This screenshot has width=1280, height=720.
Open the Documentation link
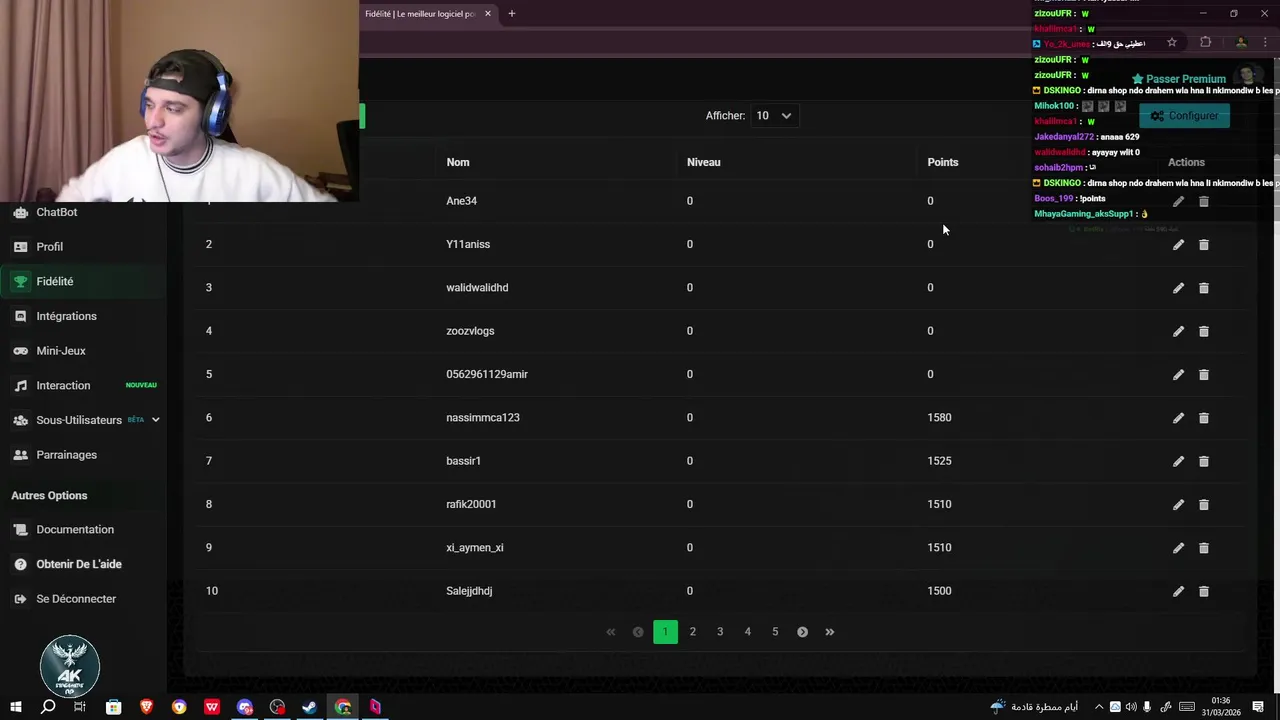click(x=75, y=530)
